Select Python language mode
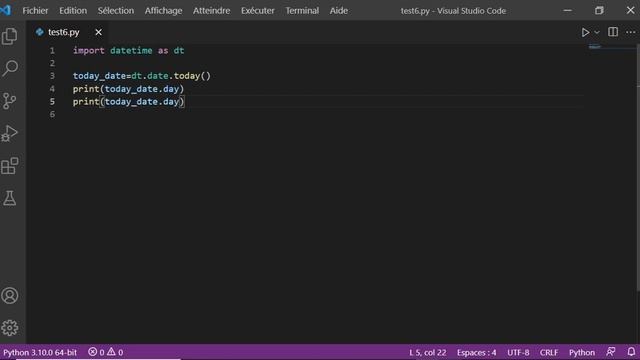Screen dimensions: 640x360 pyautogui.click(x=582, y=352)
